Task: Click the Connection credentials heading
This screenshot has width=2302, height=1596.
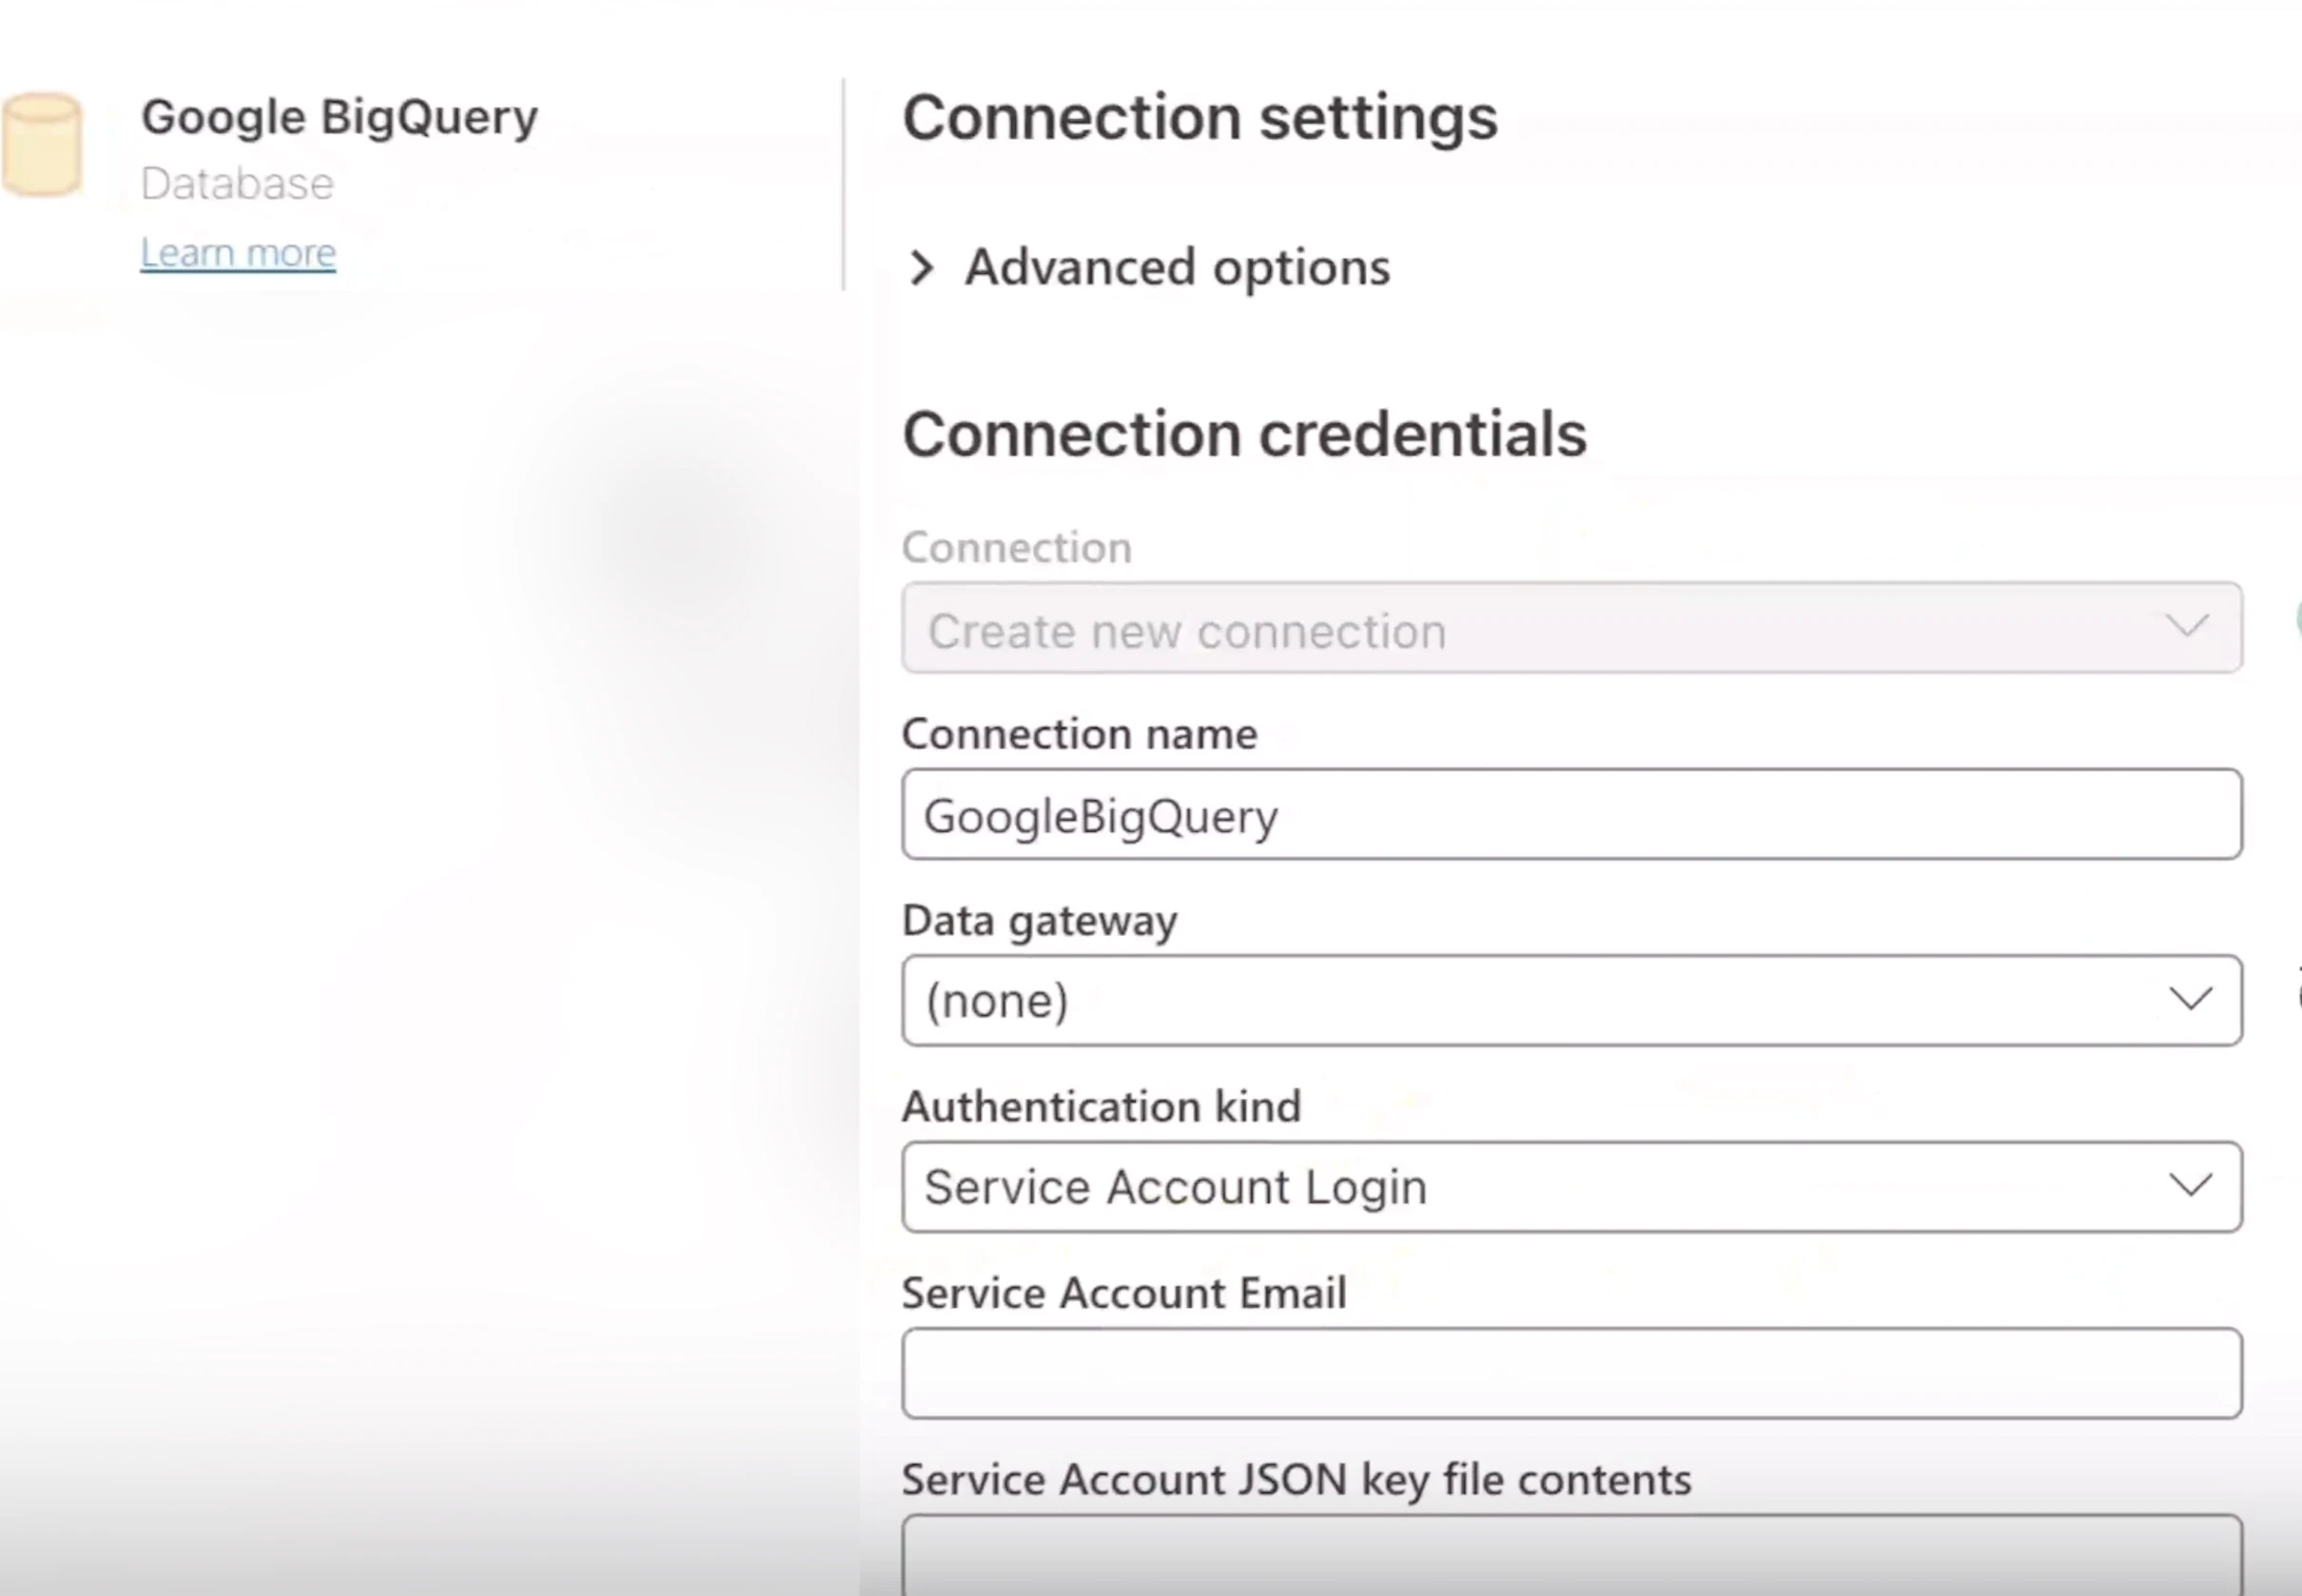Action: (1244, 435)
